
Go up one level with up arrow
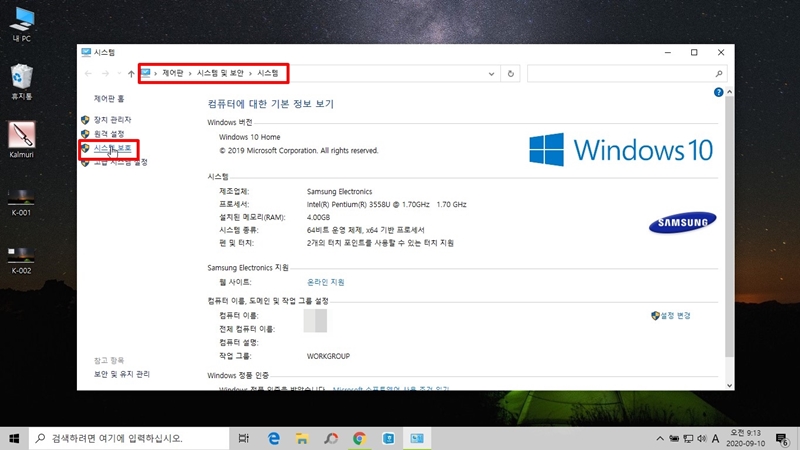(x=131, y=73)
